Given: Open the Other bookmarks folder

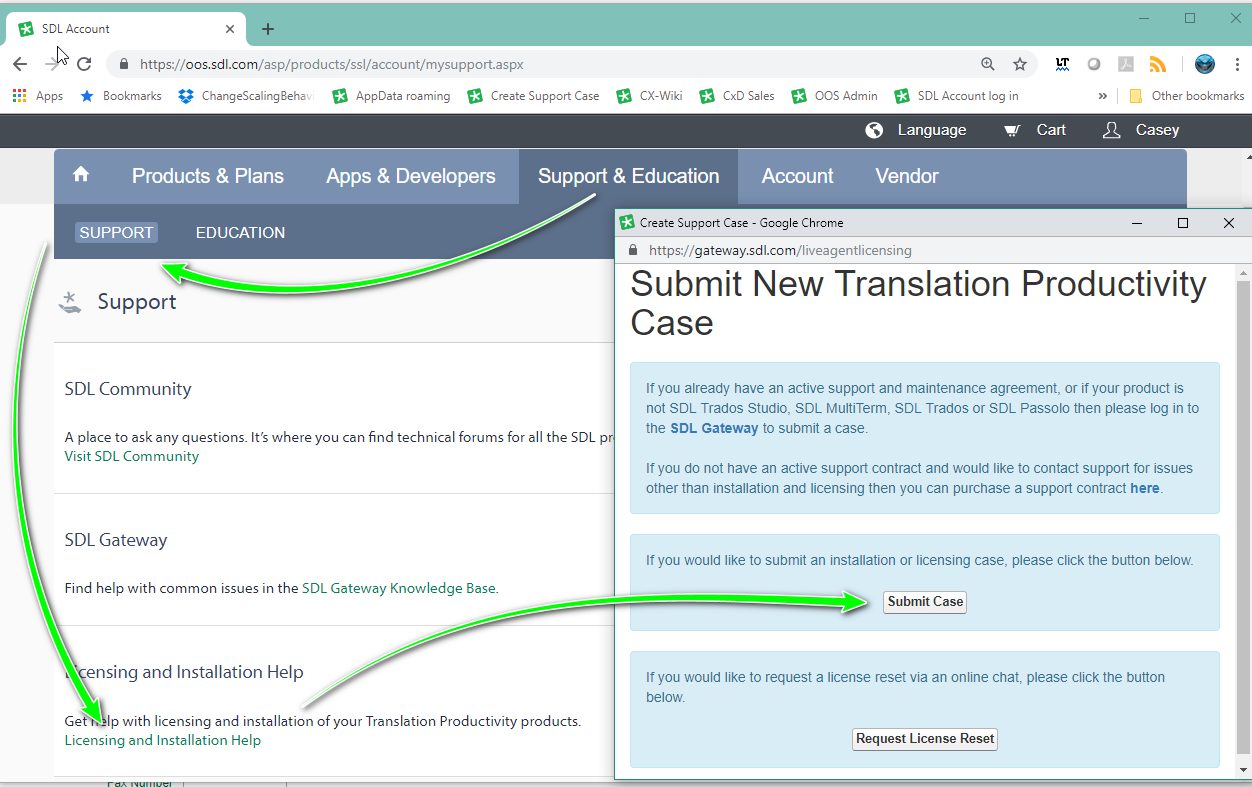Looking at the screenshot, I should click(x=1186, y=96).
